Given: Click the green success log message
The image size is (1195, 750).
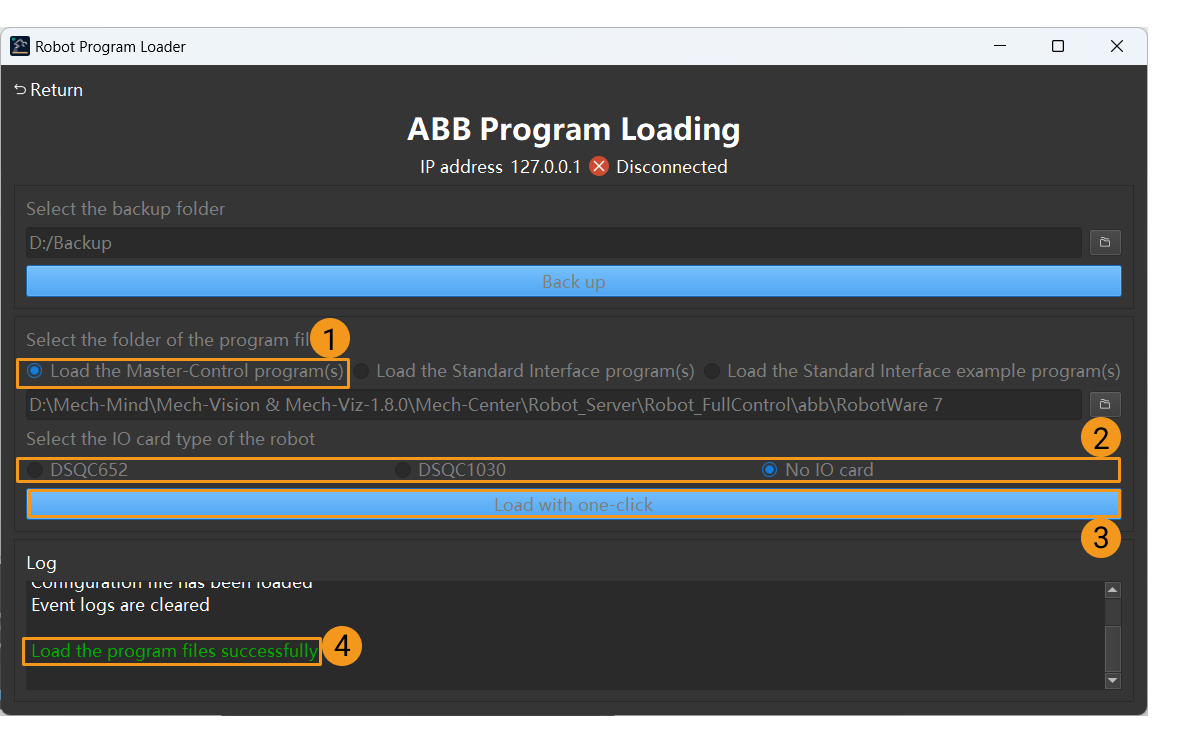Looking at the screenshot, I should (x=171, y=650).
